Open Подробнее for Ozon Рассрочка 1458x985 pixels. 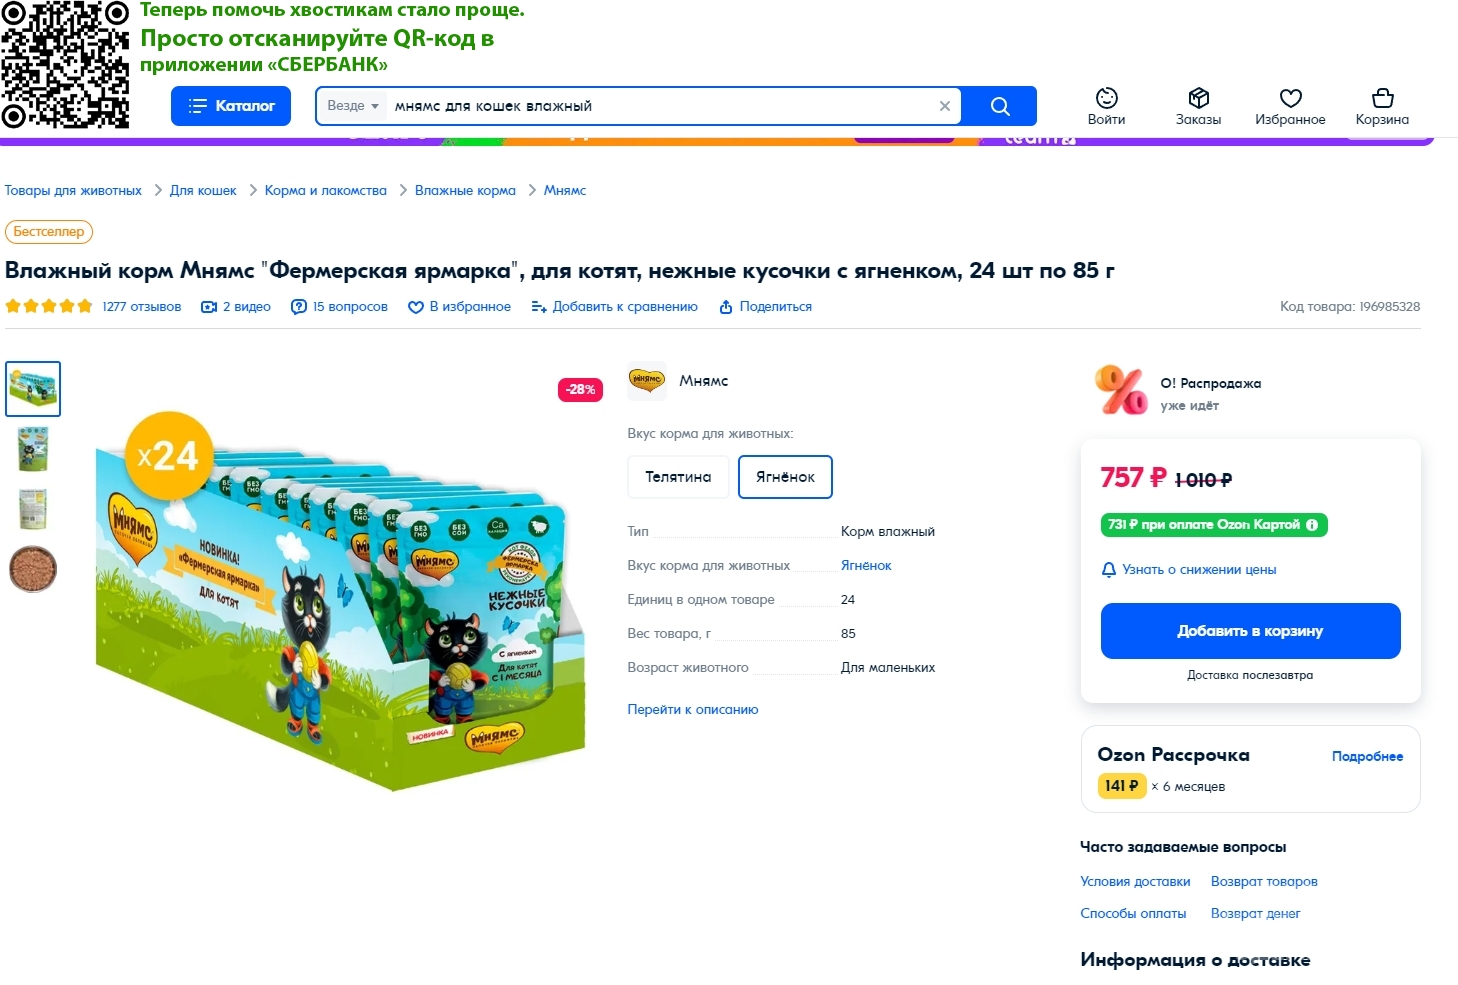tap(1367, 757)
